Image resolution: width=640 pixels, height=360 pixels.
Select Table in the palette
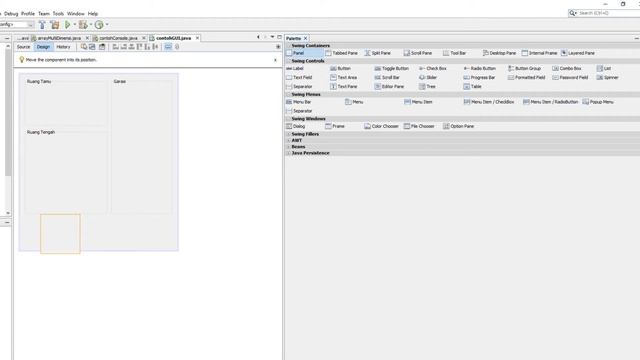pos(472,87)
